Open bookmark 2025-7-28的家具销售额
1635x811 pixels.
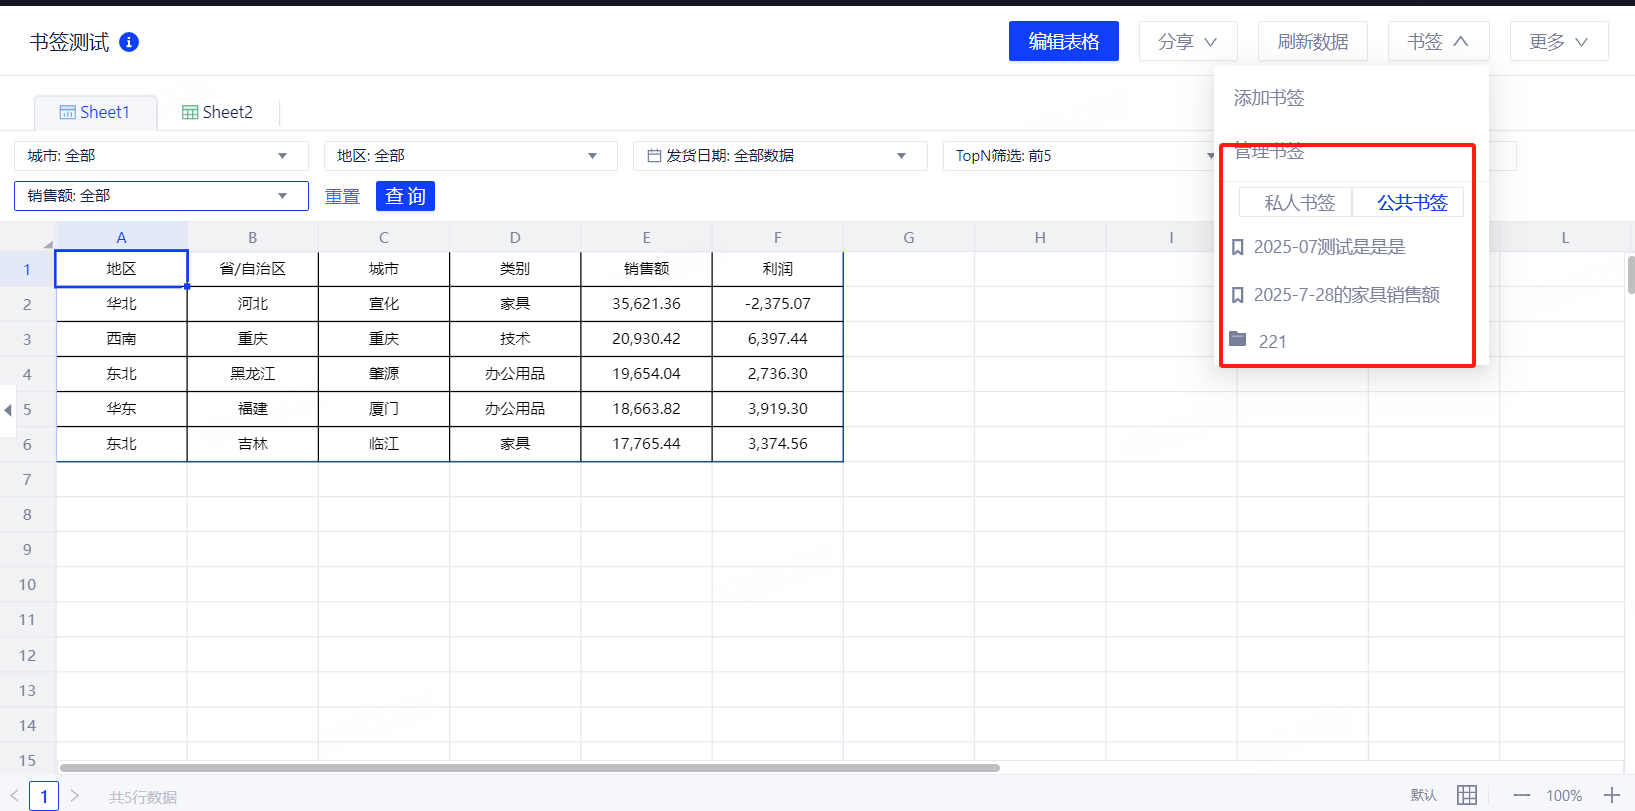pyautogui.click(x=1345, y=295)
